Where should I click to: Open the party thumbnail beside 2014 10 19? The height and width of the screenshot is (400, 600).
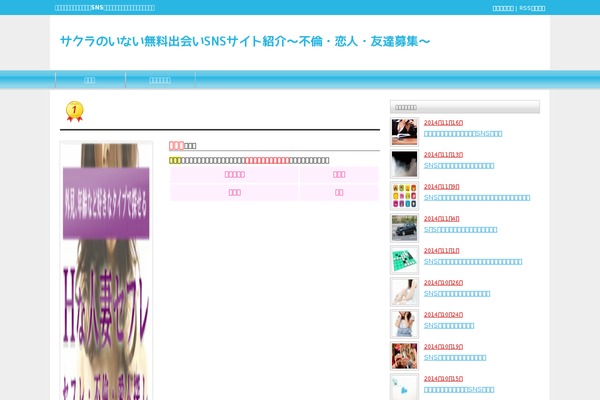(x=404, y=356)
